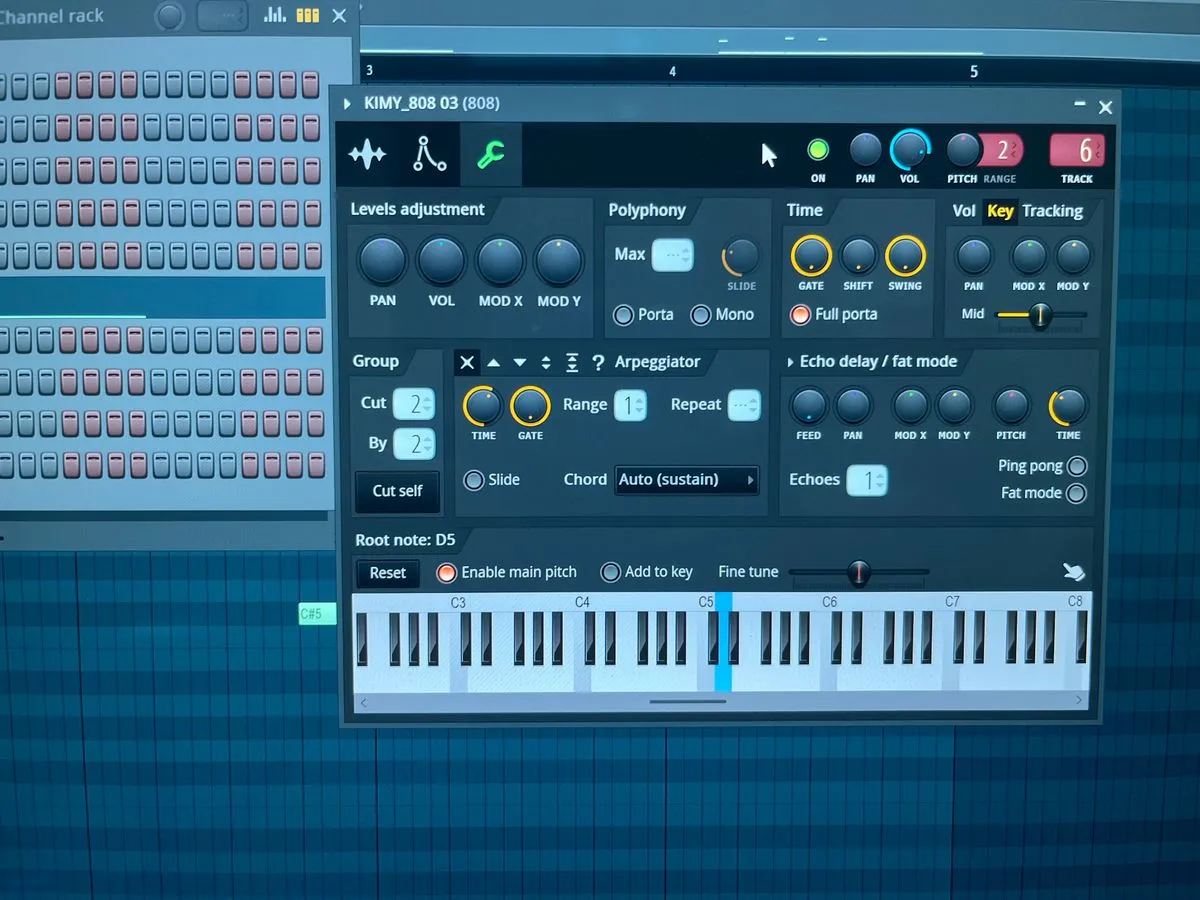This screenshot has height=900, width=1200.
Task: Disable the Enable main pitch option
Action: tap(446, 572)
